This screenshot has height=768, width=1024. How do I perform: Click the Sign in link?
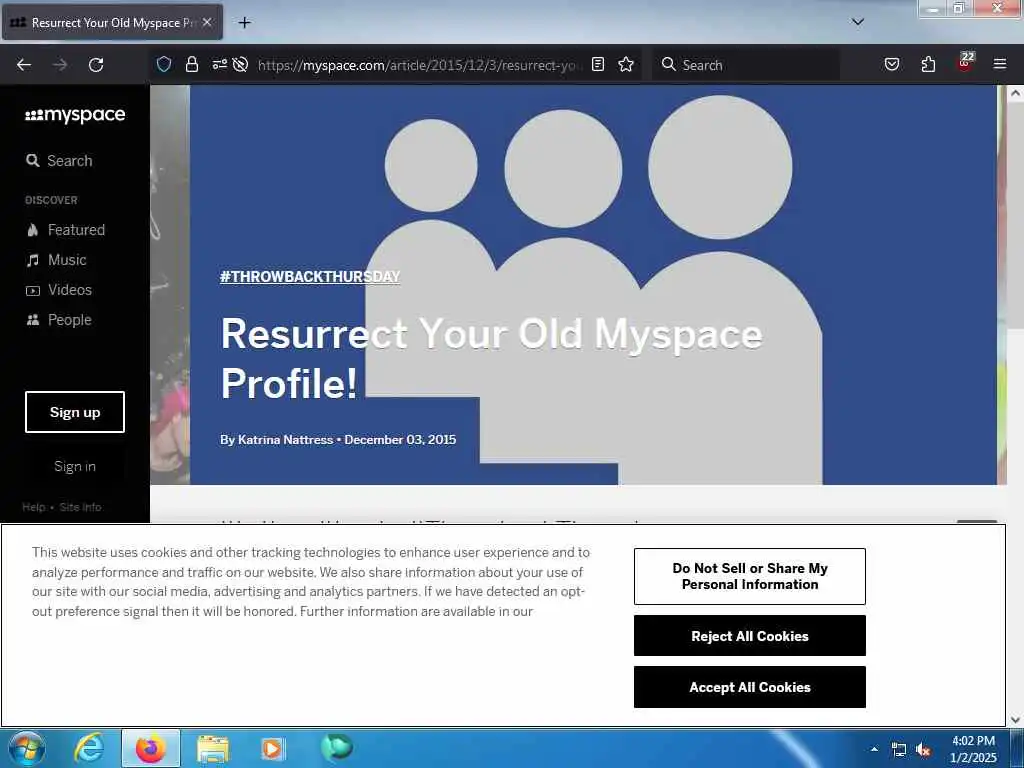(75, 466)
